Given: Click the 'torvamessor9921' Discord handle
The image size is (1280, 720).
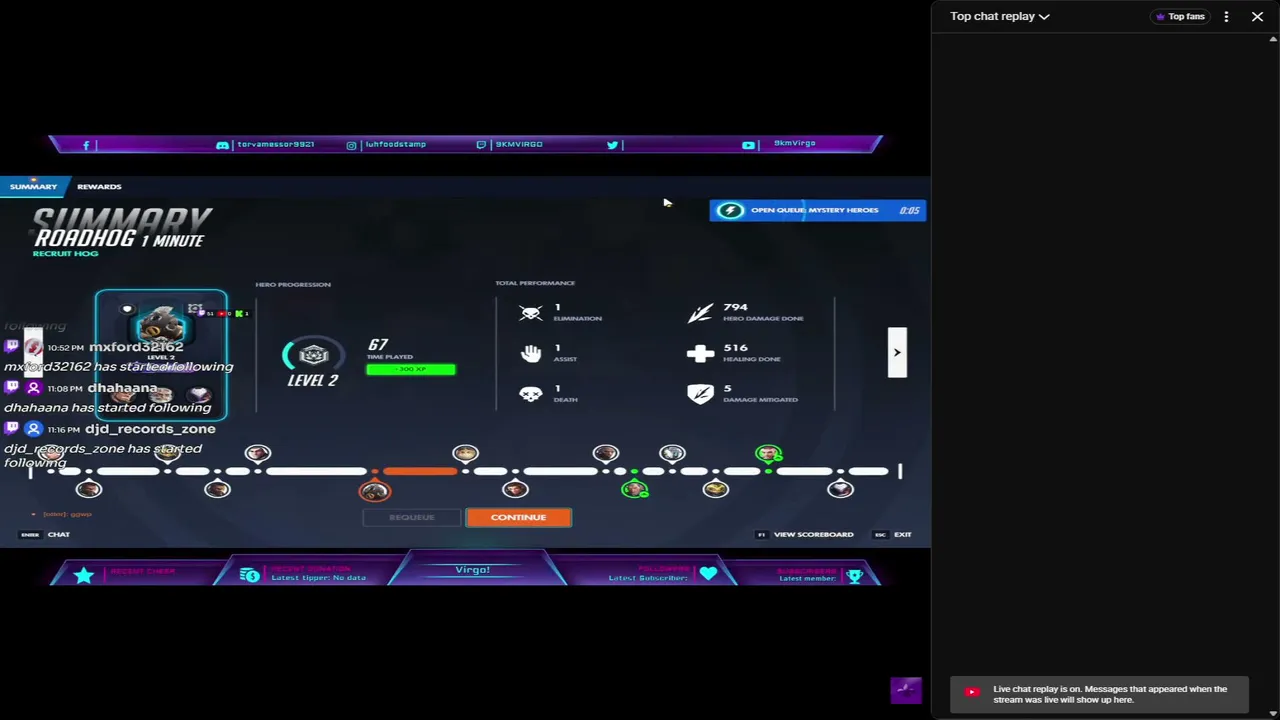Looking at the screenshot, I should [x=275, y=145].
